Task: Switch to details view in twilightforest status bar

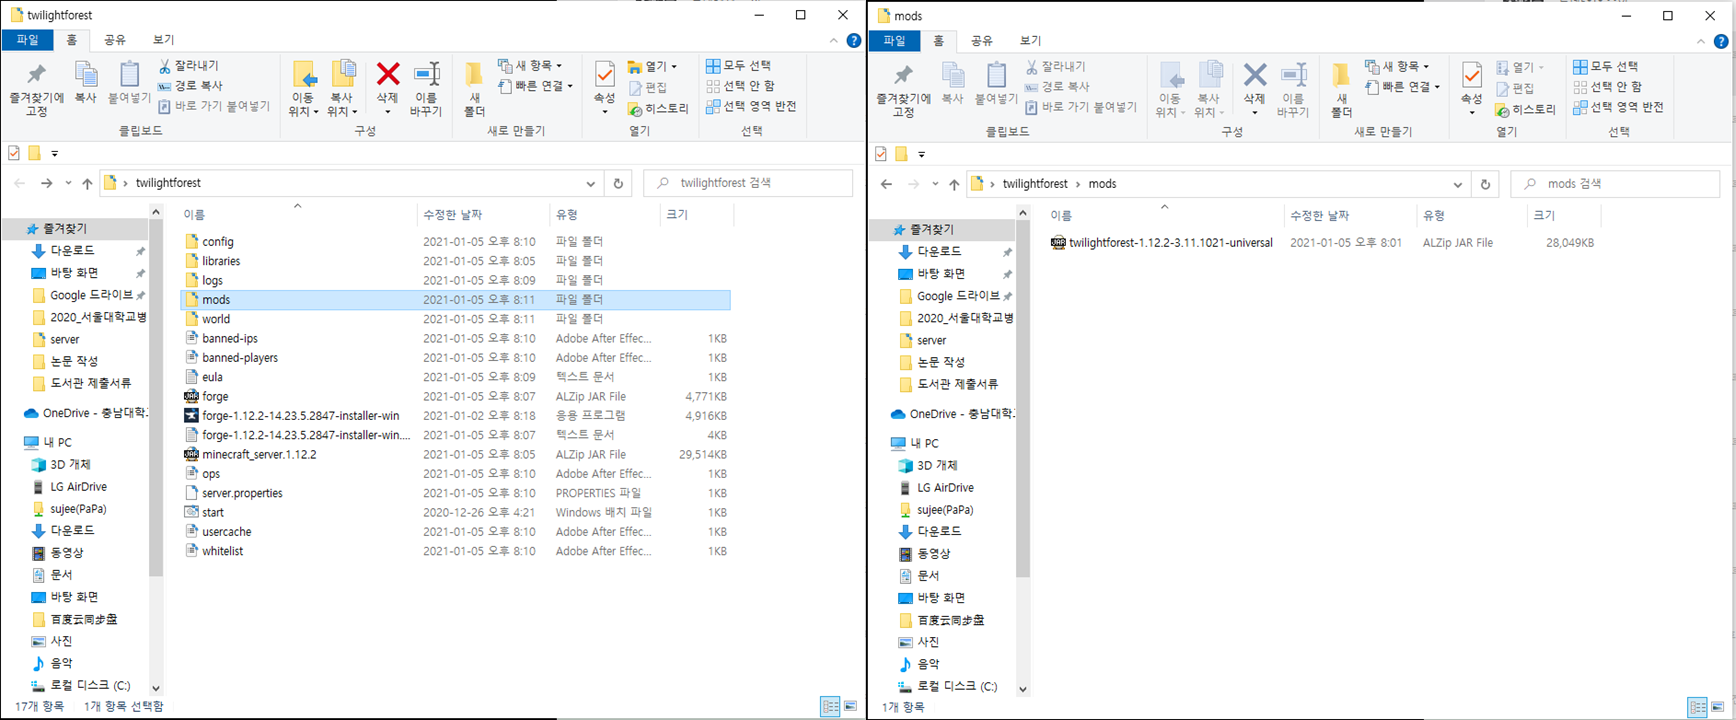Action: (x=830, y=706)
